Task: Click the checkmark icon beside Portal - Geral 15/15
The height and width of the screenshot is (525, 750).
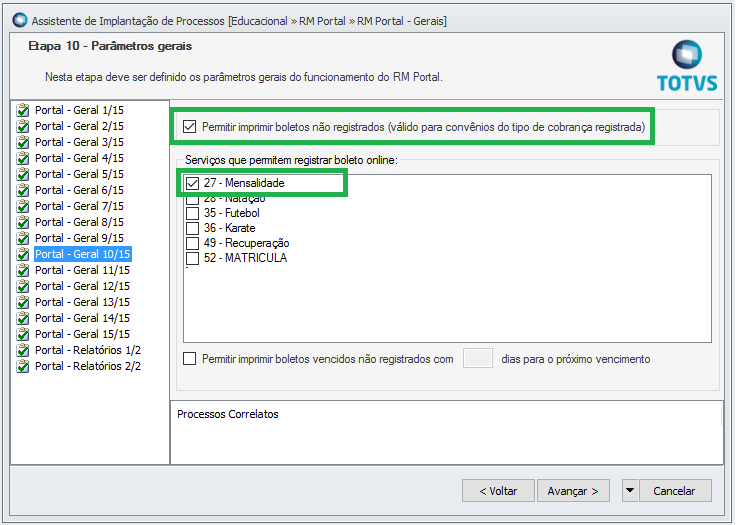Action: click(22, 335)
